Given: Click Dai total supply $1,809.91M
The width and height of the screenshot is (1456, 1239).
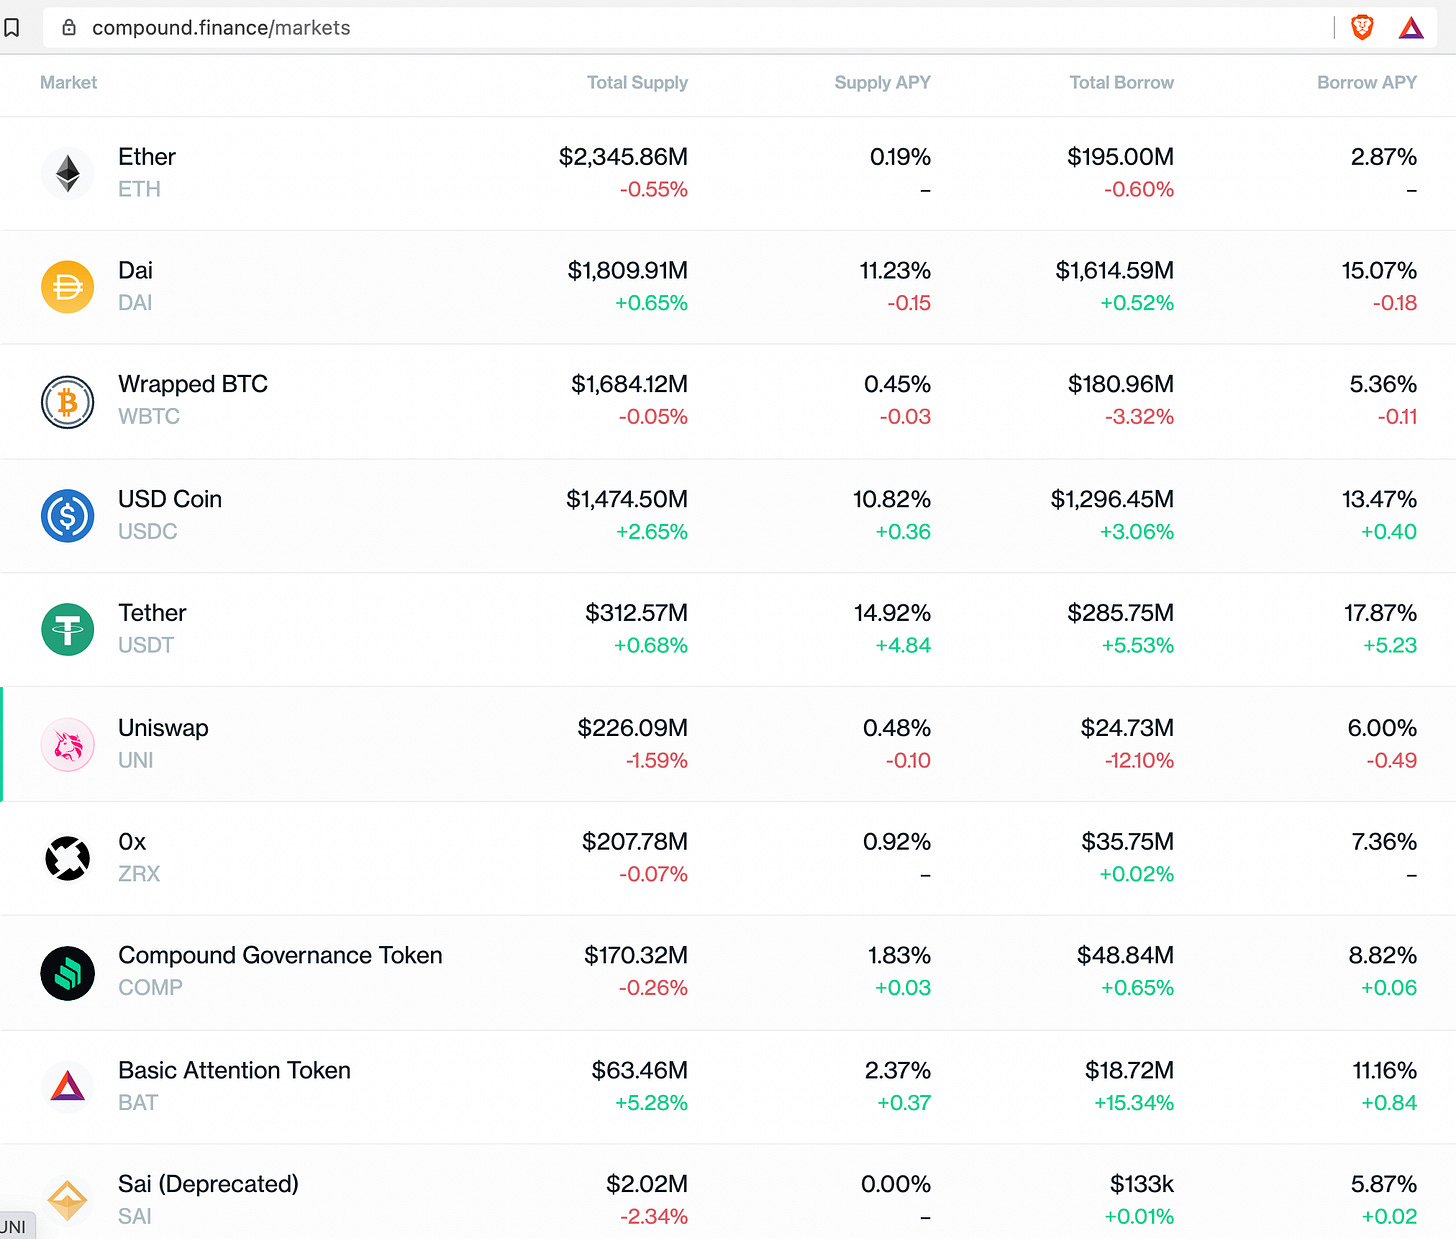Looking at the screenshot, I should click(x=627, y=271).
